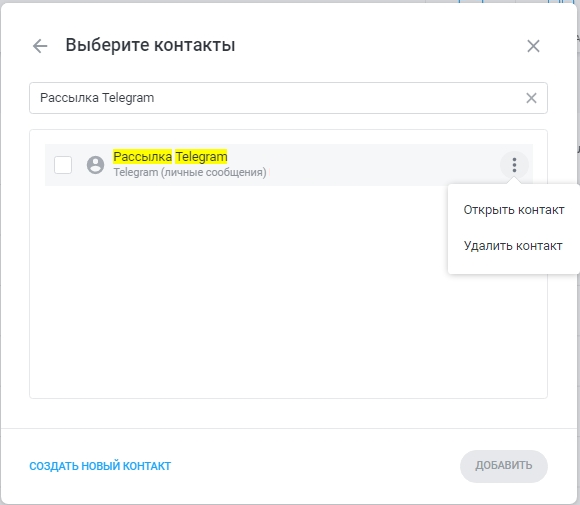Screen dimensions: 580x505
Task: Clear the search field with the X icon
Action: [531, 98]
